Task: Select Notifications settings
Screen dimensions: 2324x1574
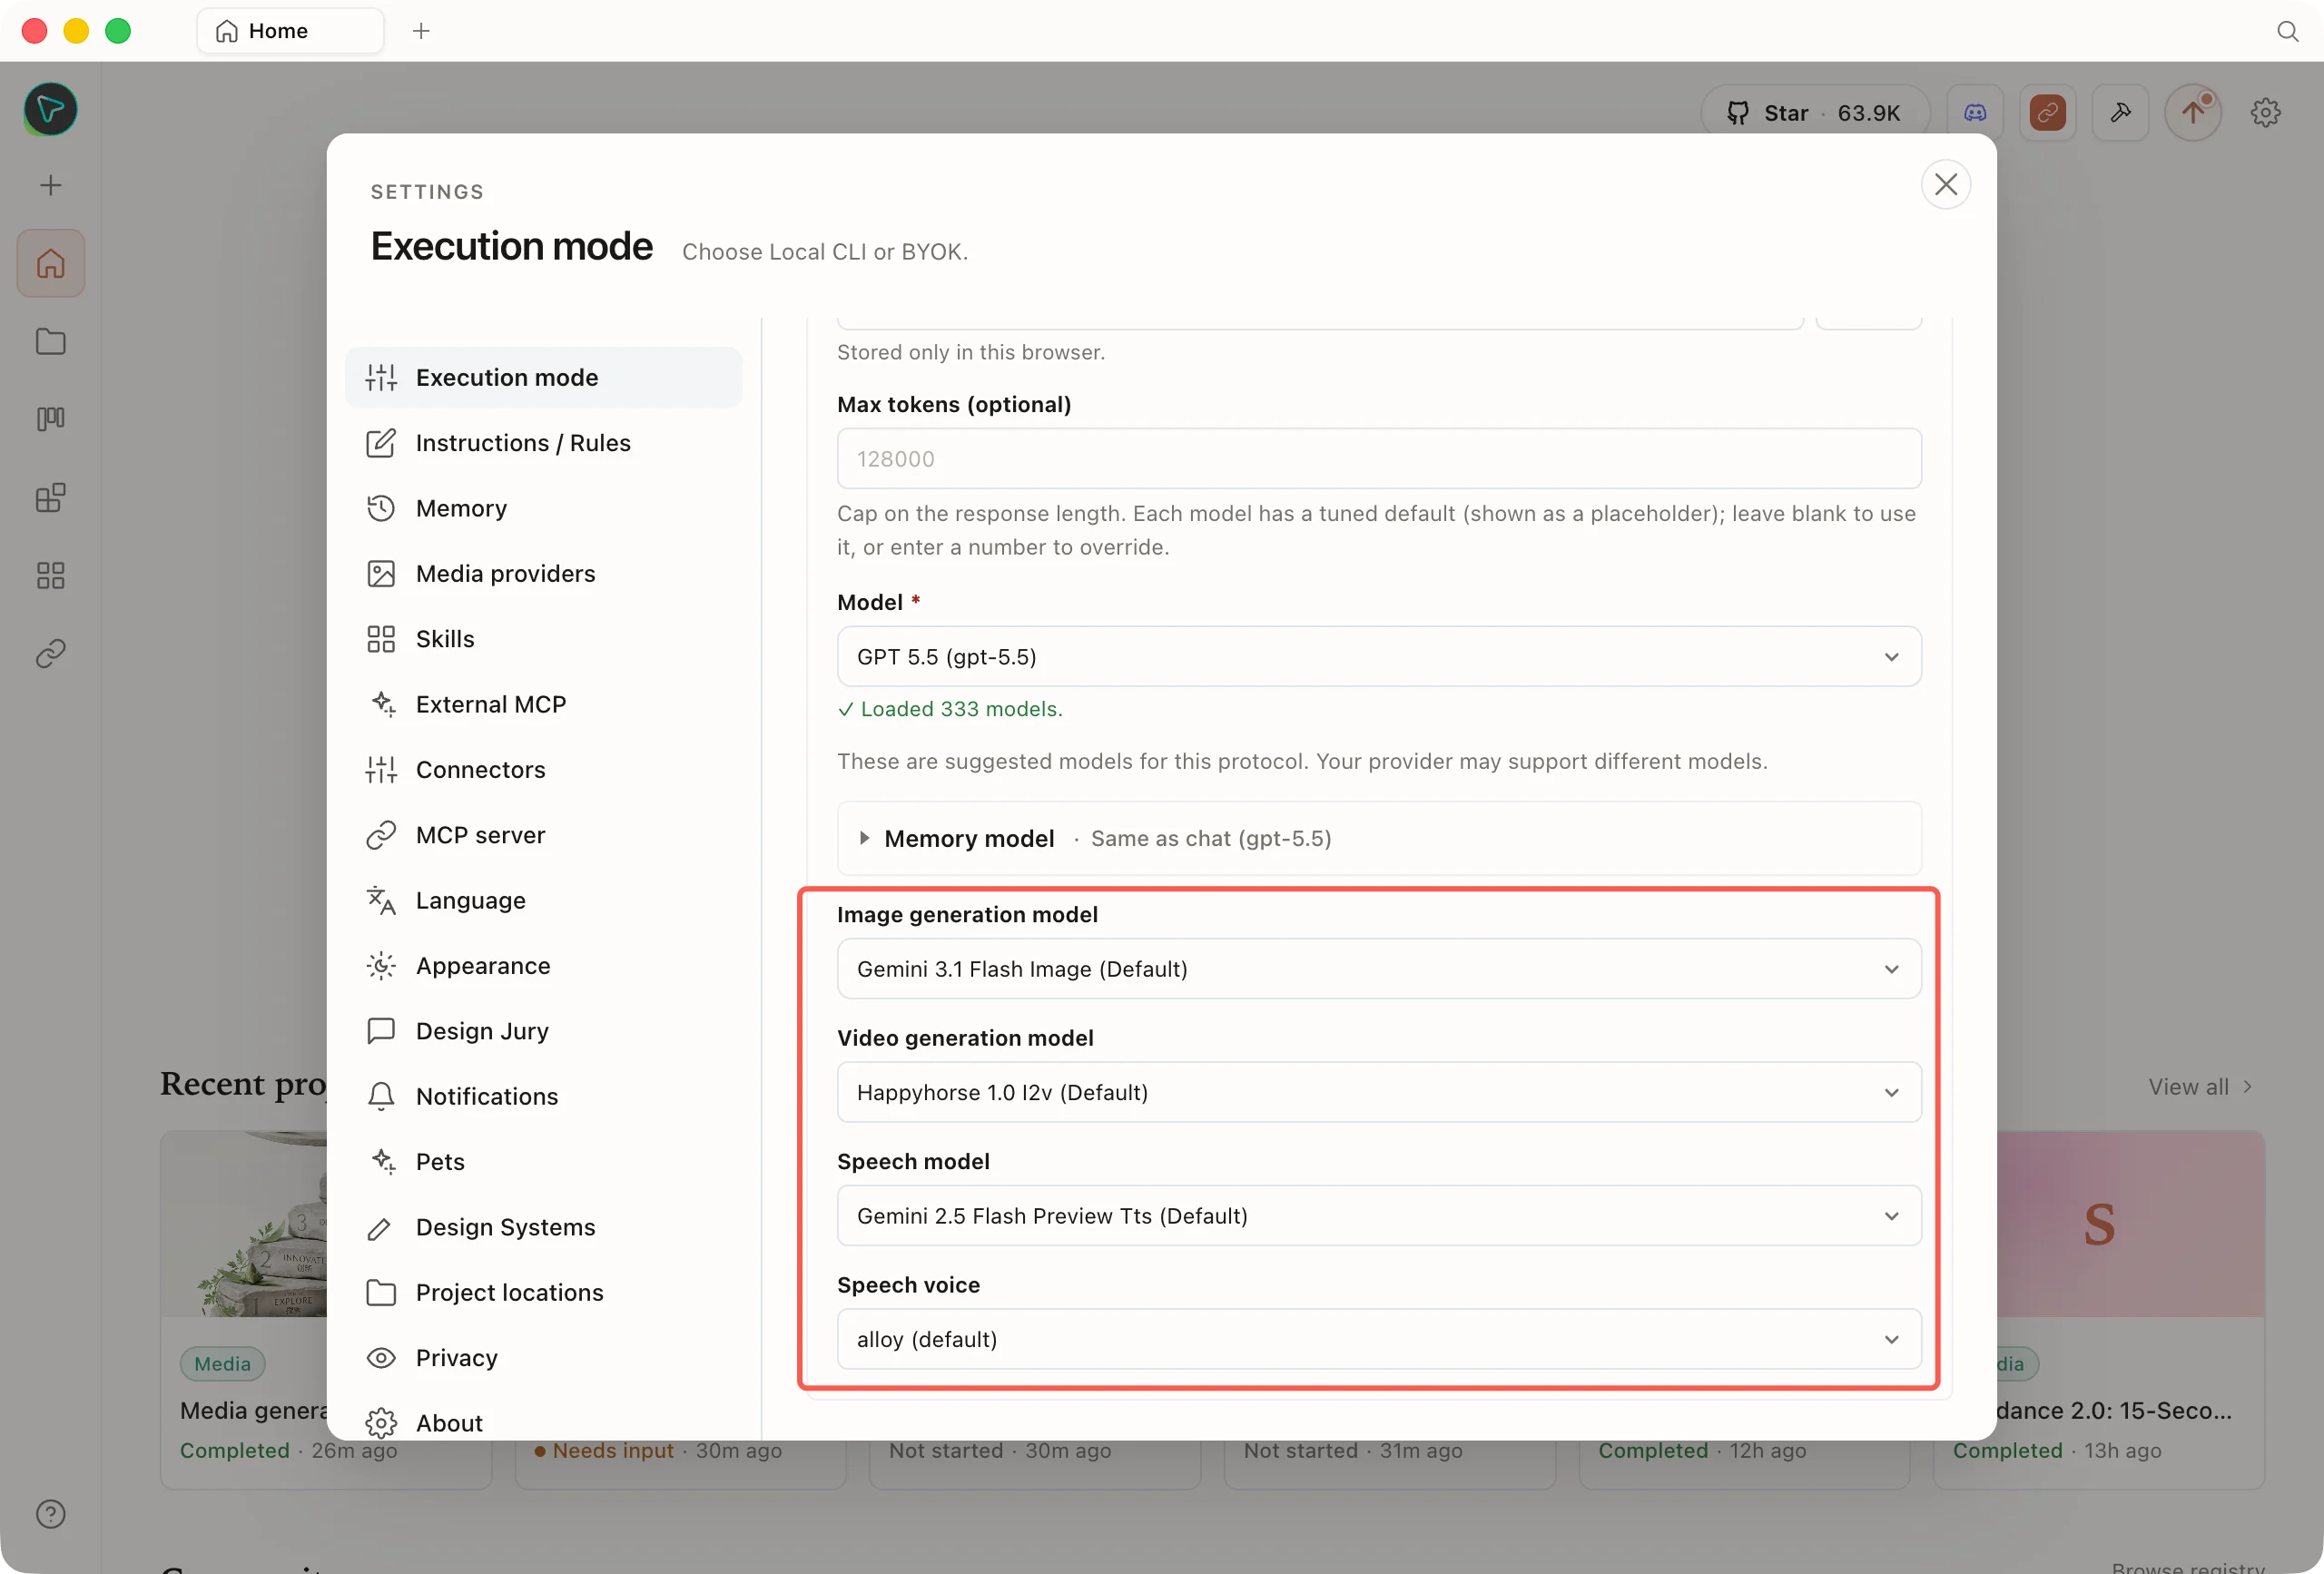Action: [x=543, y=1096]
